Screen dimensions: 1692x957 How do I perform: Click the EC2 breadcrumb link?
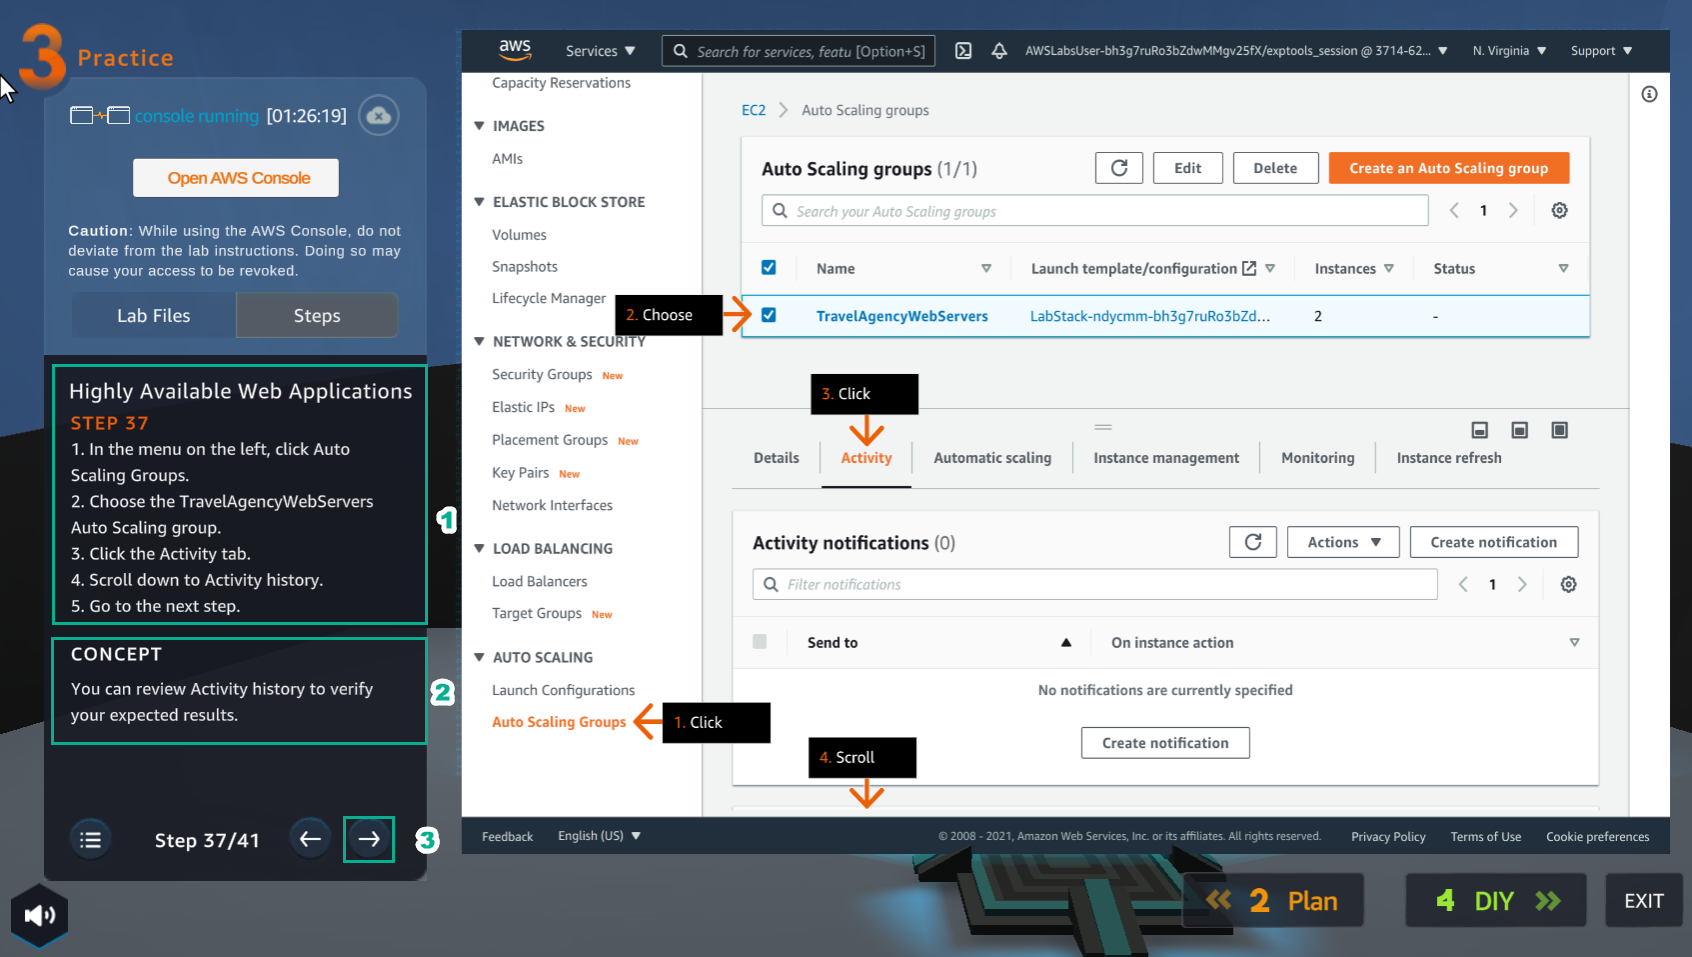coord(753,110)
